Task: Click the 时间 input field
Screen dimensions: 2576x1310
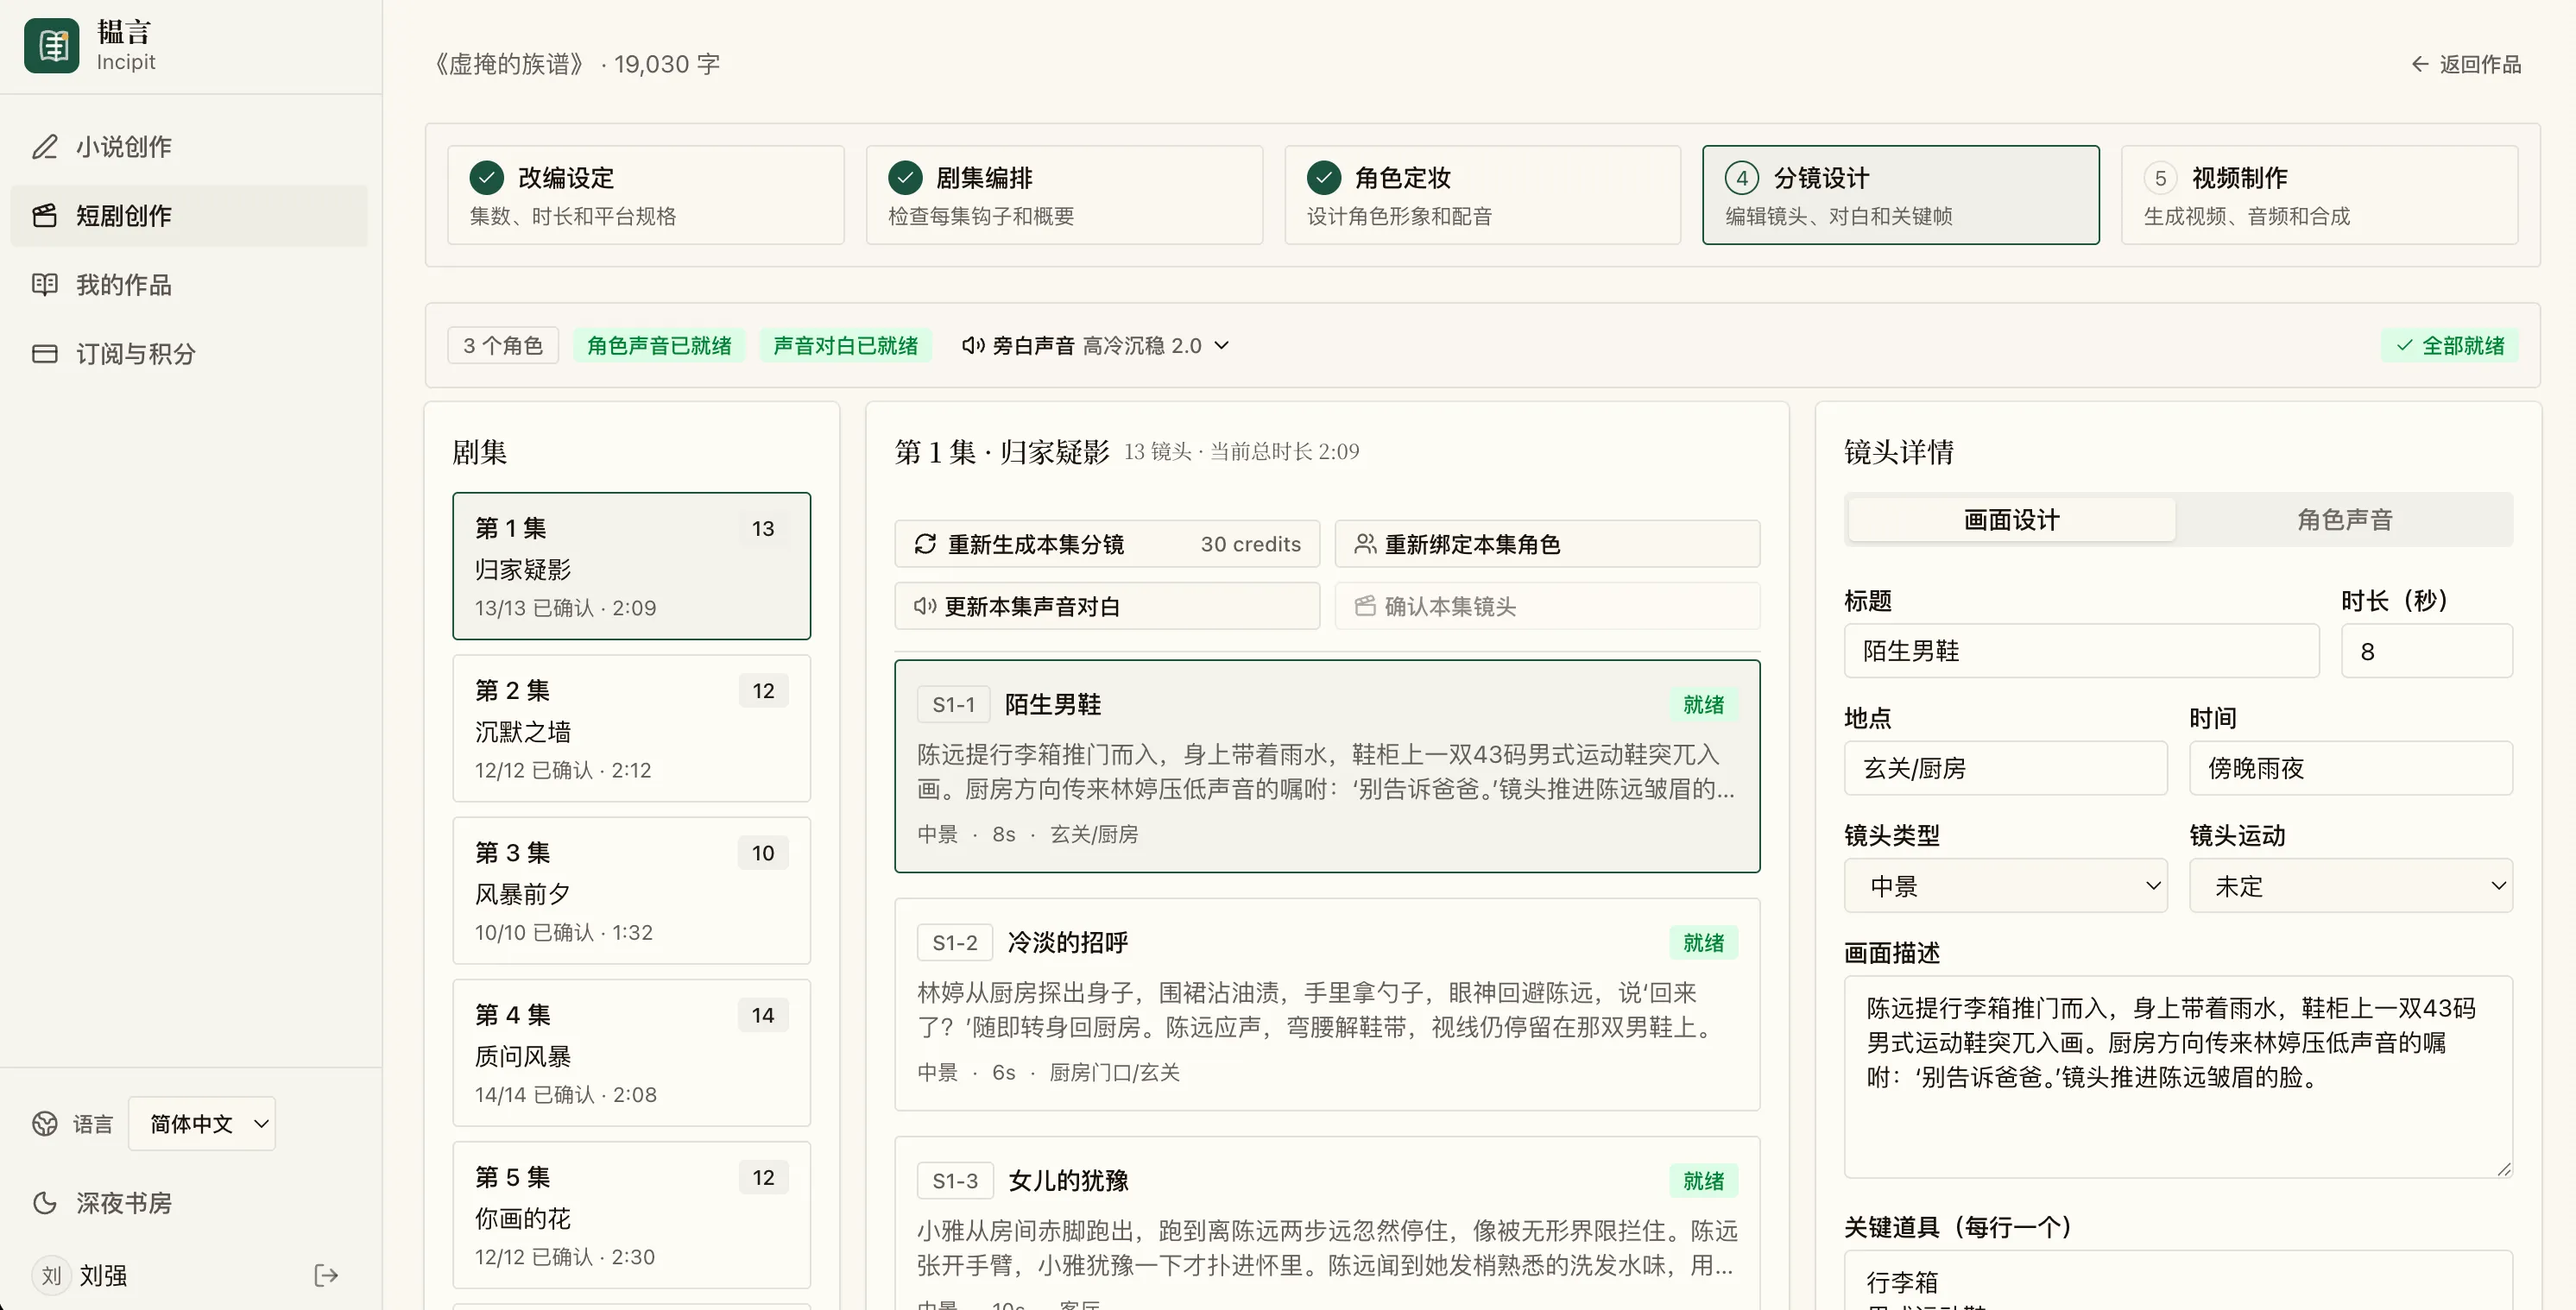Action: point(2351,768)
